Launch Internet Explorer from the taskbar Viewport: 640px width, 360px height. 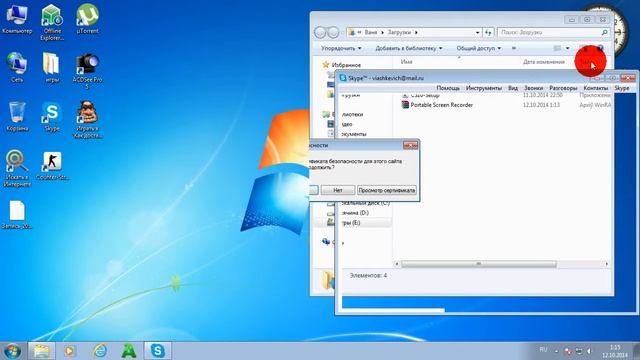[100, 351]
